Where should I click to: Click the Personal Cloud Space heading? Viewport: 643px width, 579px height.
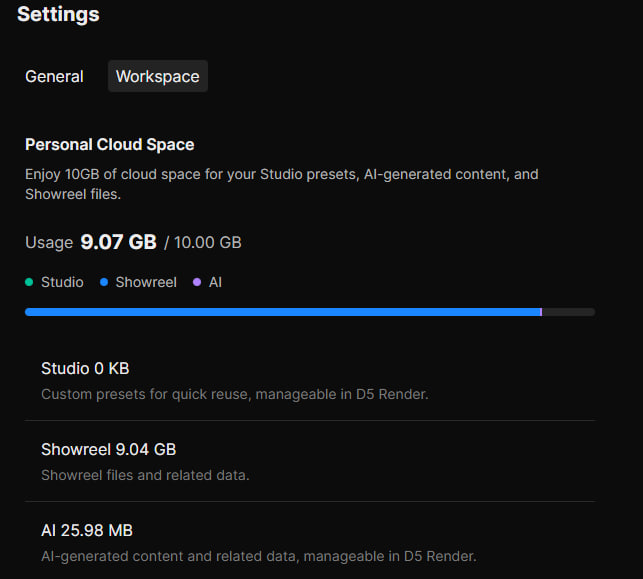pos(109,144)
